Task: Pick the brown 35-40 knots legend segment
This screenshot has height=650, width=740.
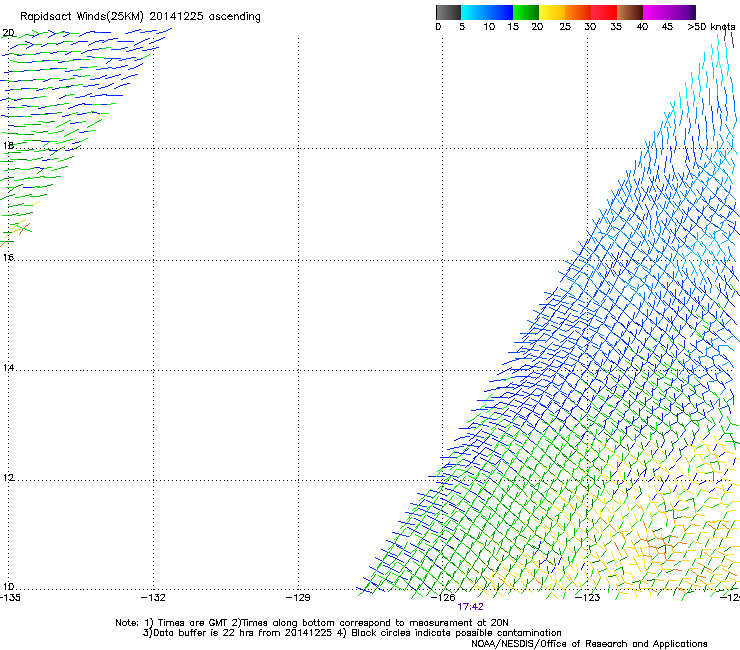Action: coord(630,12)
